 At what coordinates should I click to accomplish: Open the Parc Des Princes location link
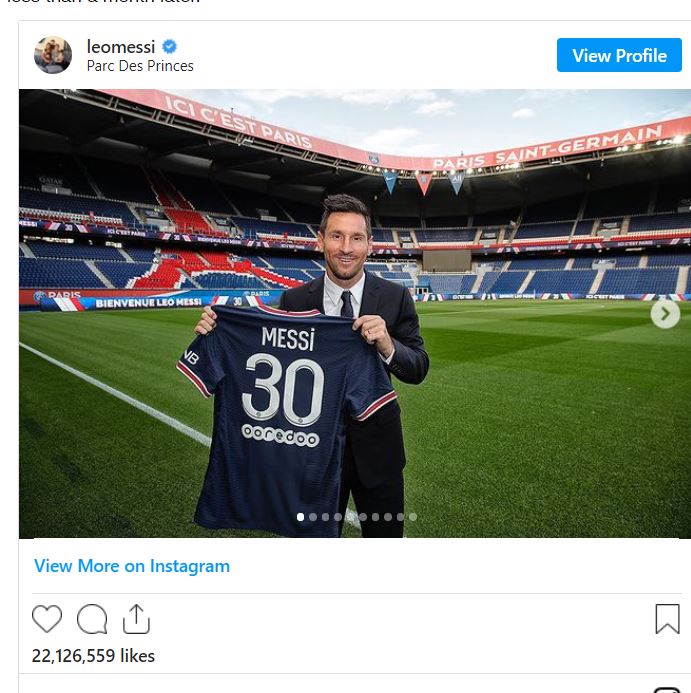pyautogui.click(x=140, y=66)
